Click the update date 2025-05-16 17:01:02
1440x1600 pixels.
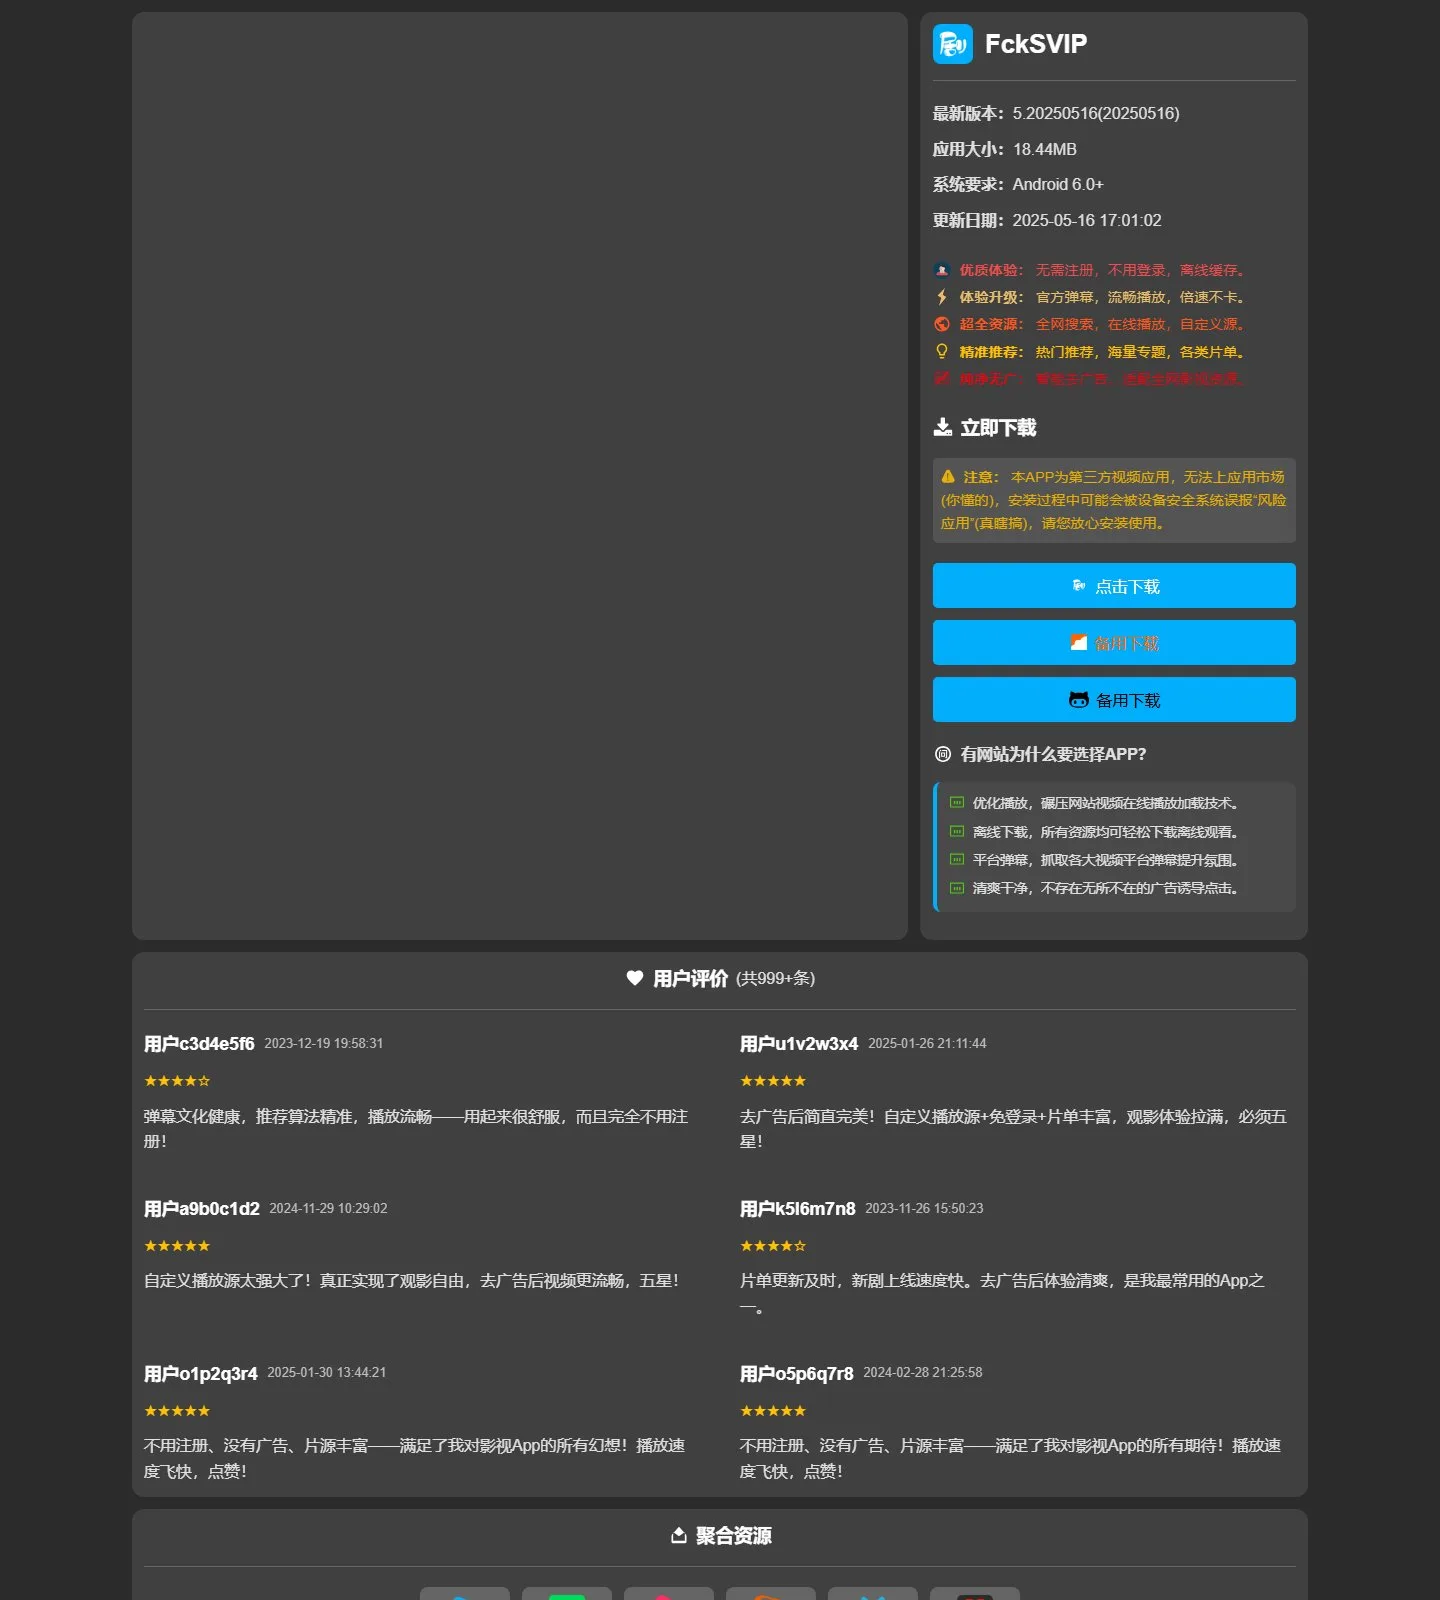pos(1087,220)
